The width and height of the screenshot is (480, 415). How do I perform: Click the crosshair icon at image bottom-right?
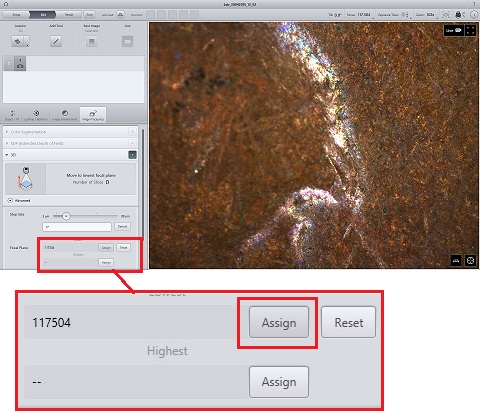tap(470, 260)
